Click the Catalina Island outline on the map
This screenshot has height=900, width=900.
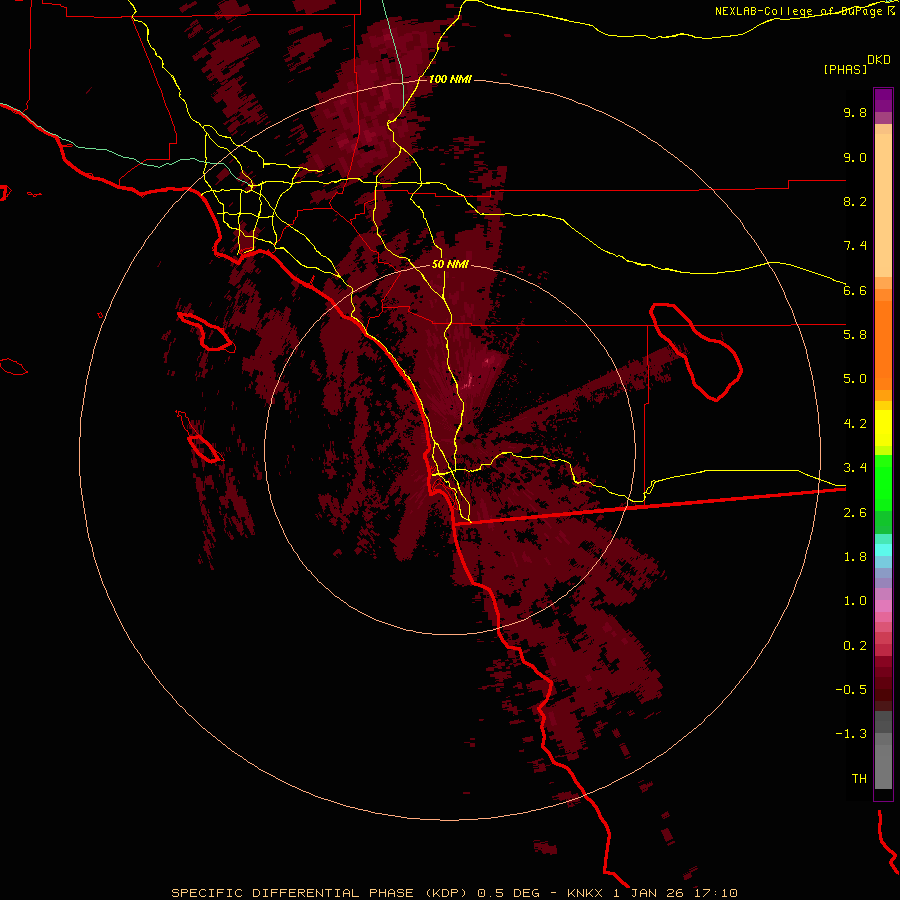click(205, 332)
